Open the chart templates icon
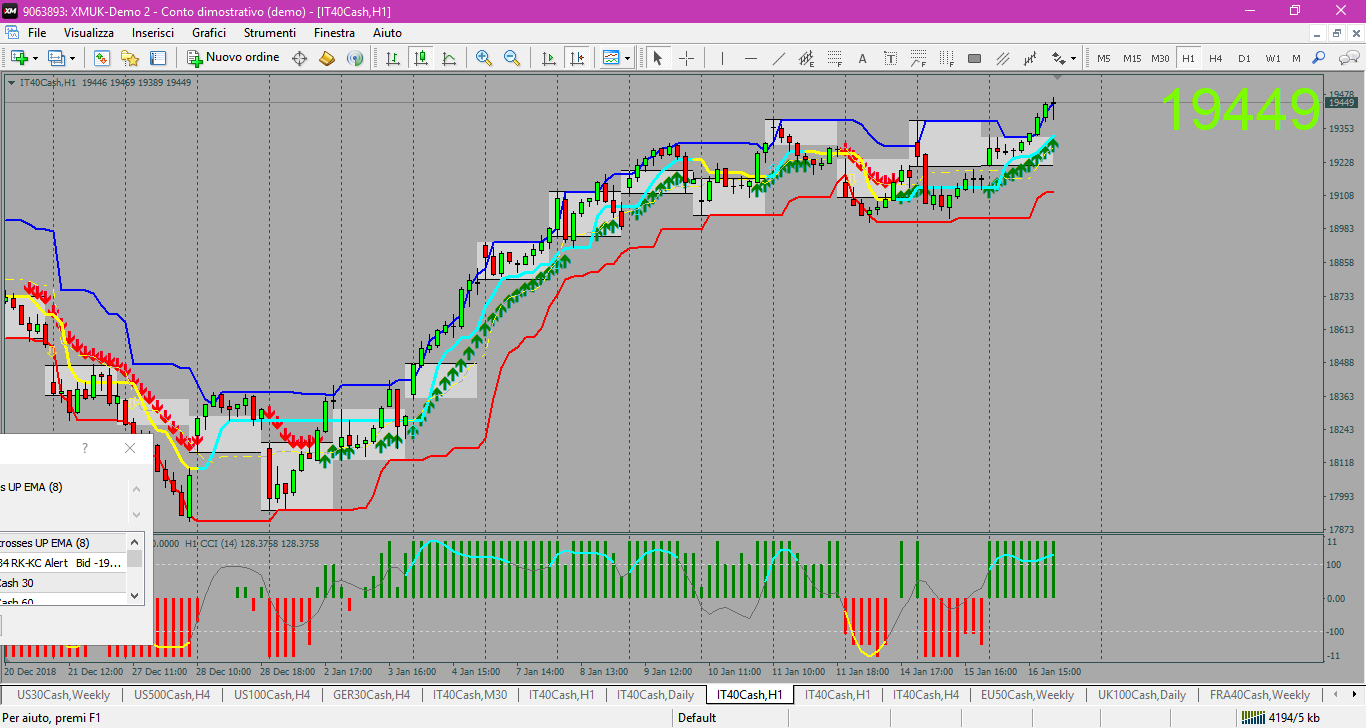 tap(610, 58)
